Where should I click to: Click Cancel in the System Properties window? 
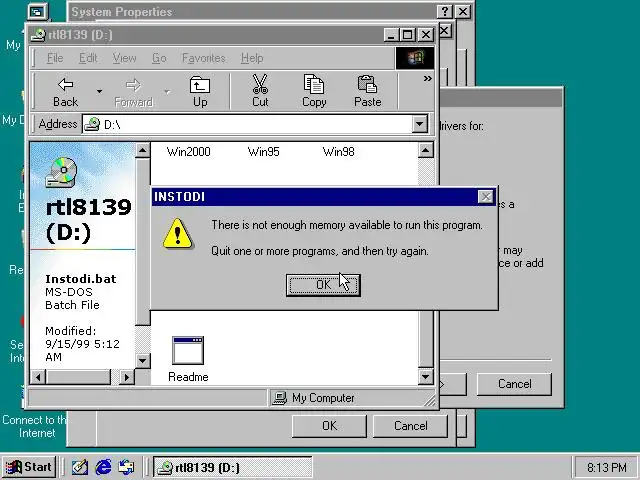[410, 426]
